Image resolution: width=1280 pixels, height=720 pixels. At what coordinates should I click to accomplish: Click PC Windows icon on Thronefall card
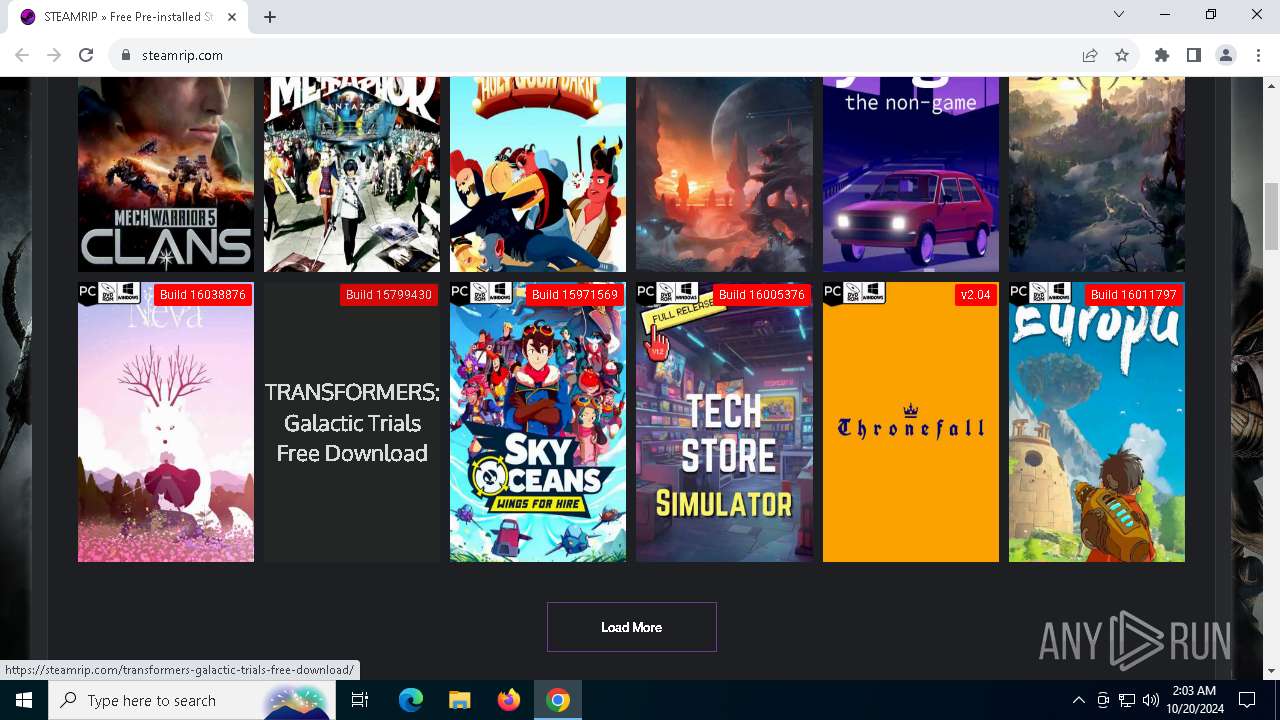(855, 293)
